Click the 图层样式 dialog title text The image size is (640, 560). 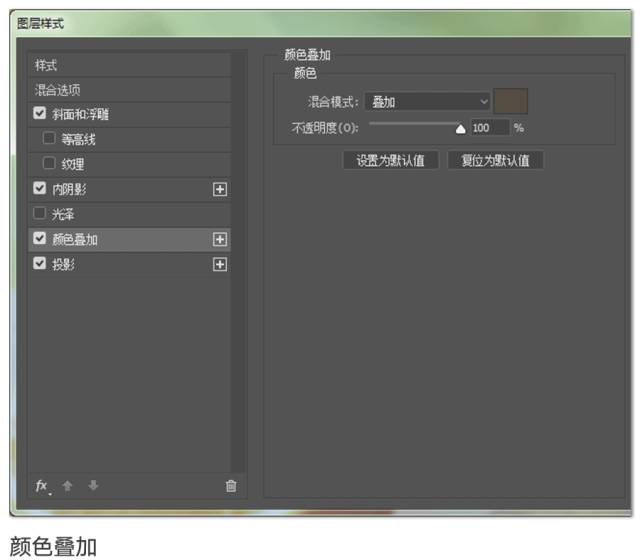tap(40, 24)
